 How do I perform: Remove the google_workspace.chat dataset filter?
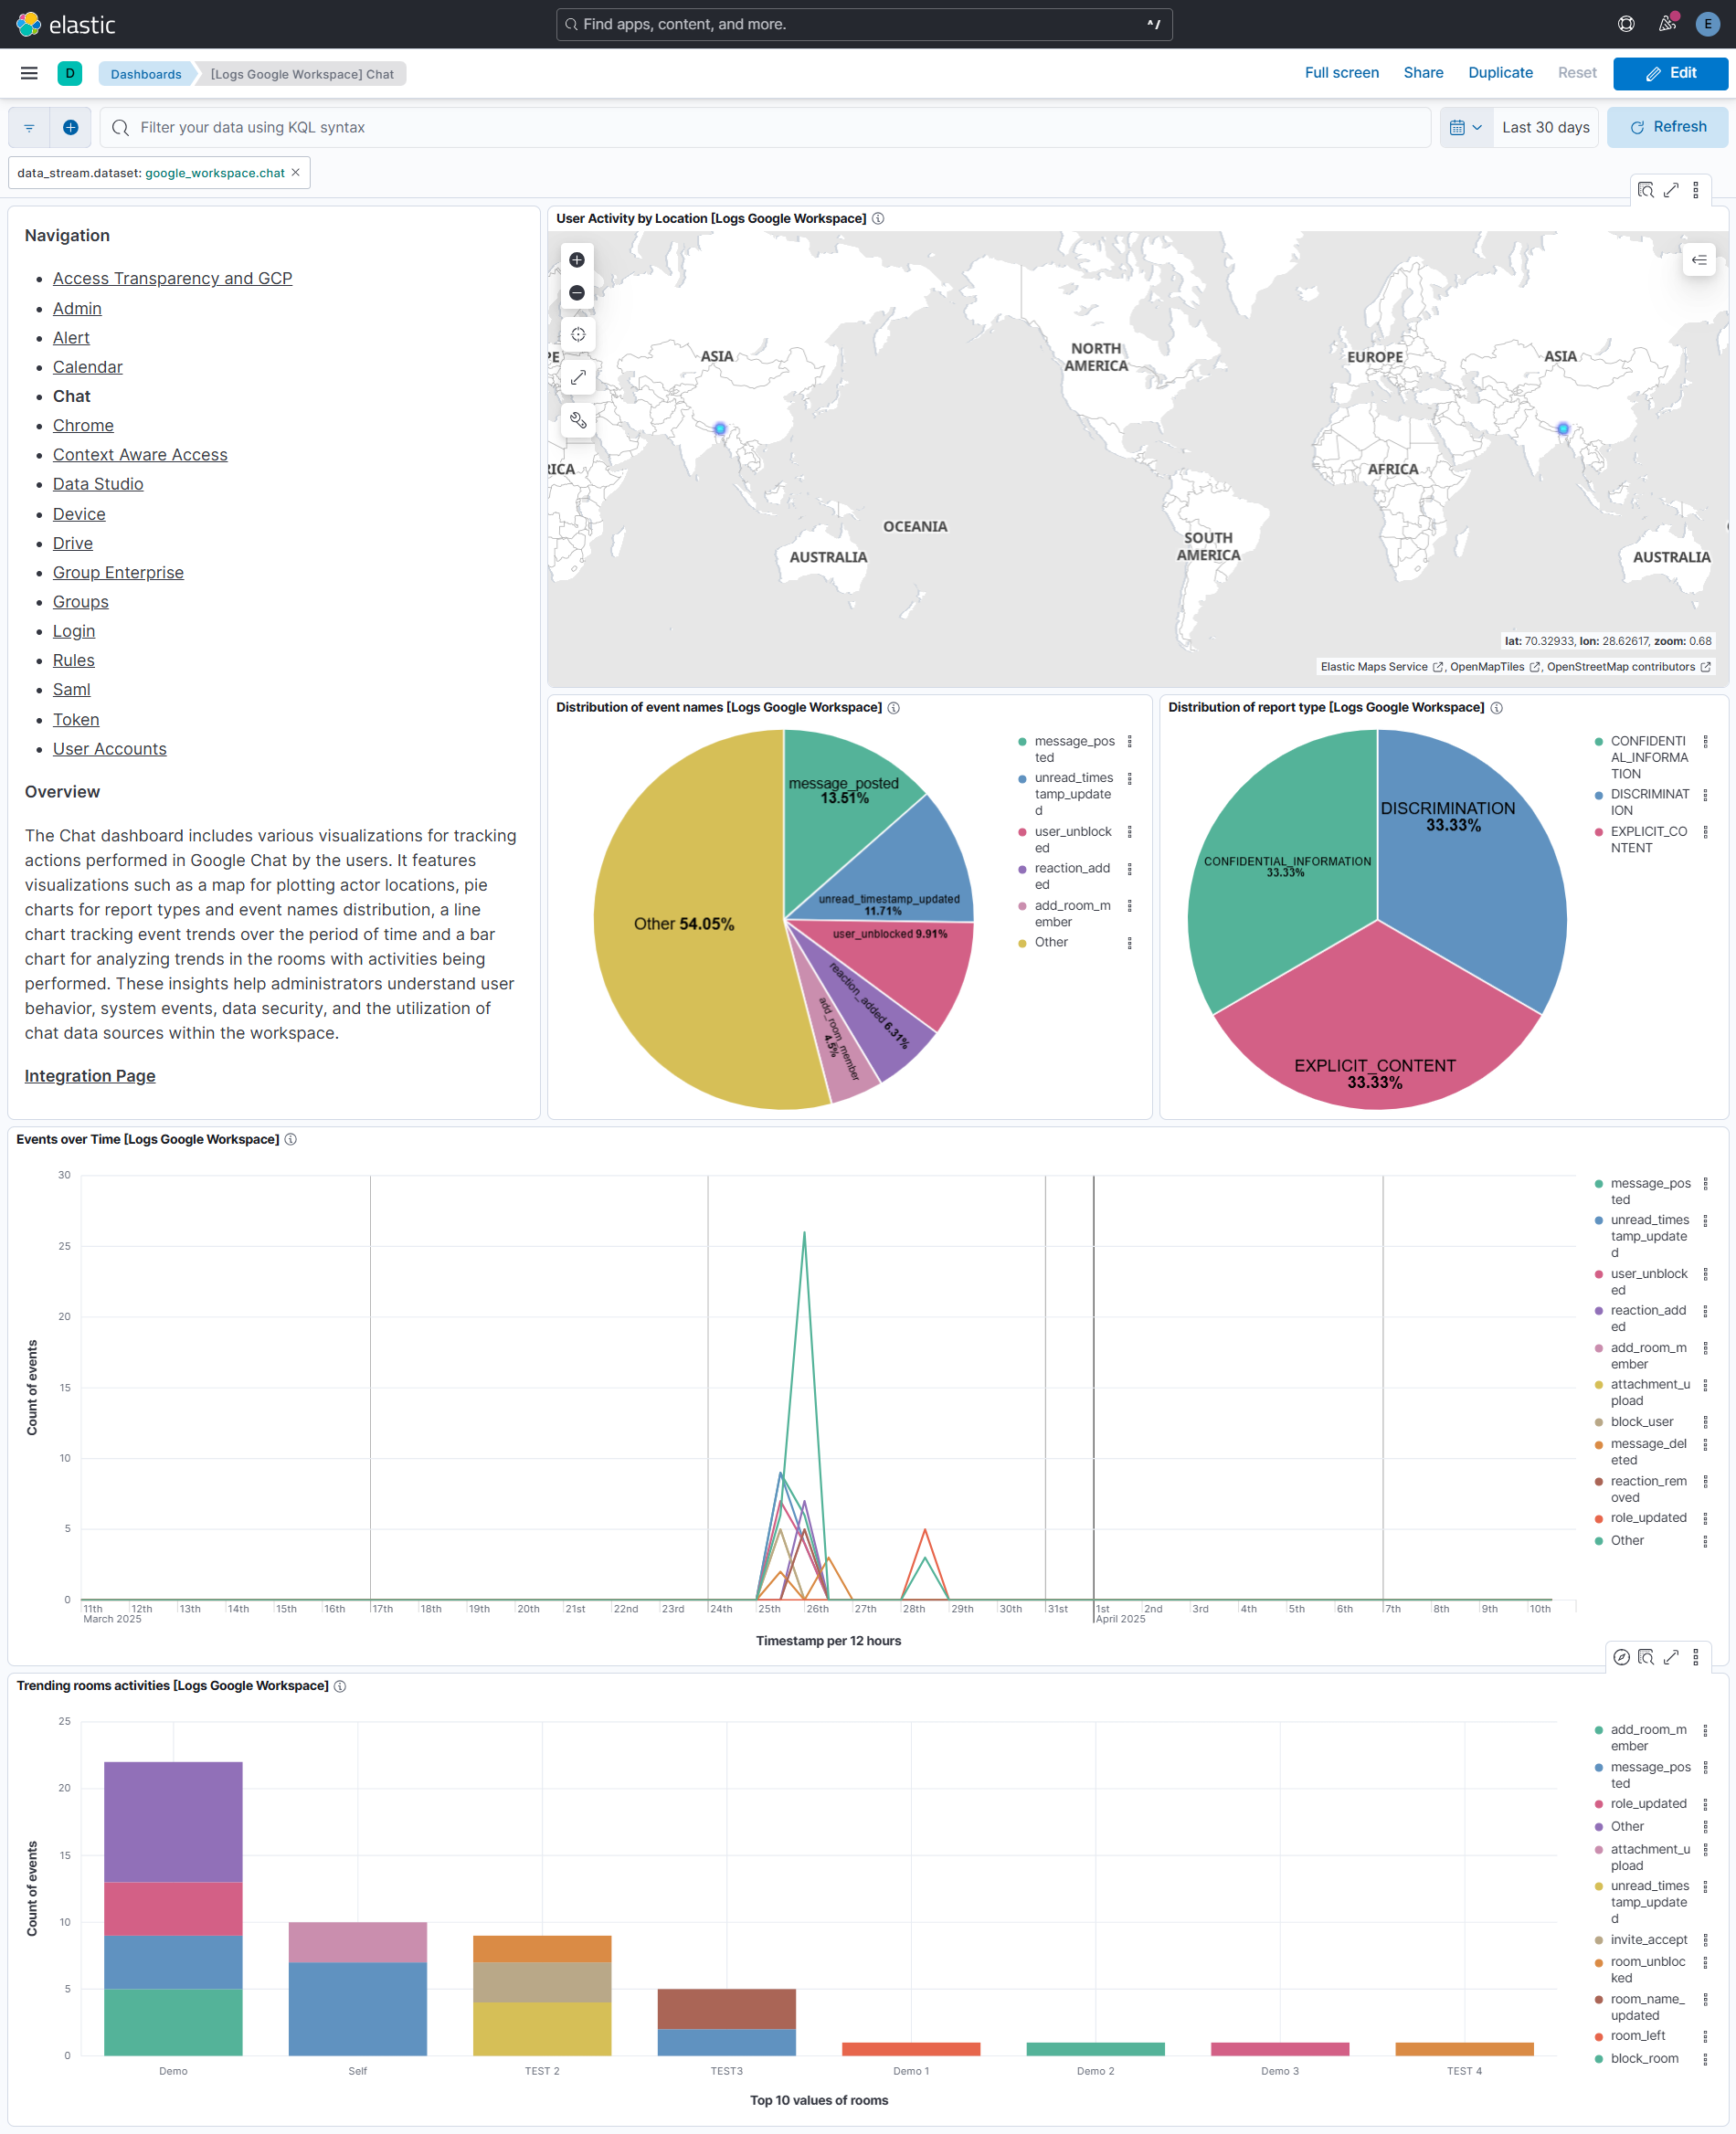[296, 173]
